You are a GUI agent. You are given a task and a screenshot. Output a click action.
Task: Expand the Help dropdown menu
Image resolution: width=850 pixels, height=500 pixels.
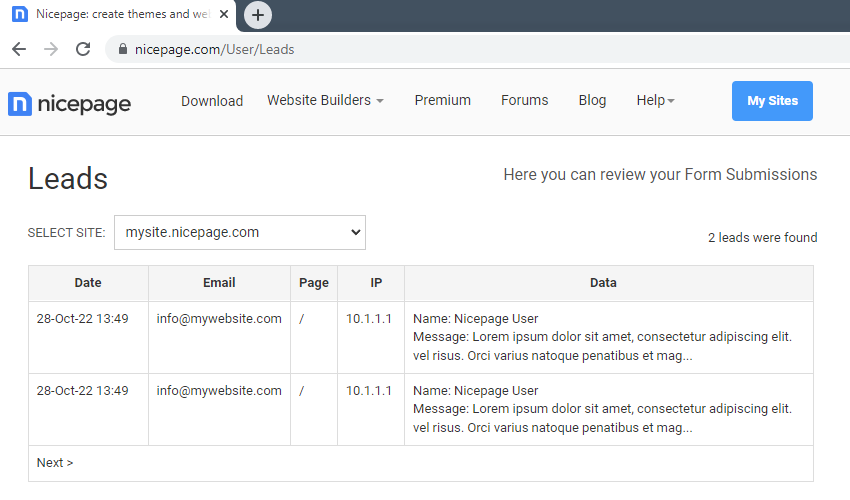(x=655, y=100)
